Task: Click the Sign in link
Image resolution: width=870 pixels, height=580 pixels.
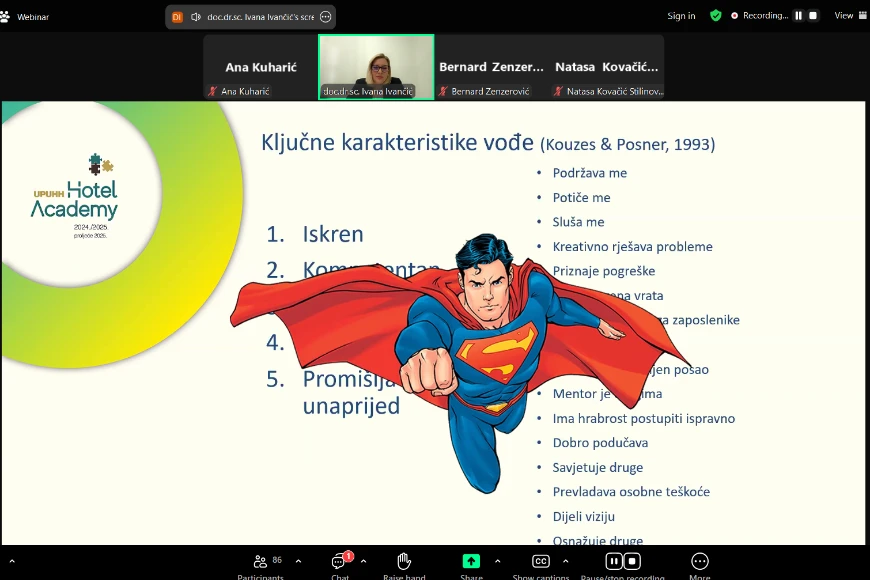Action: (681, 16)
